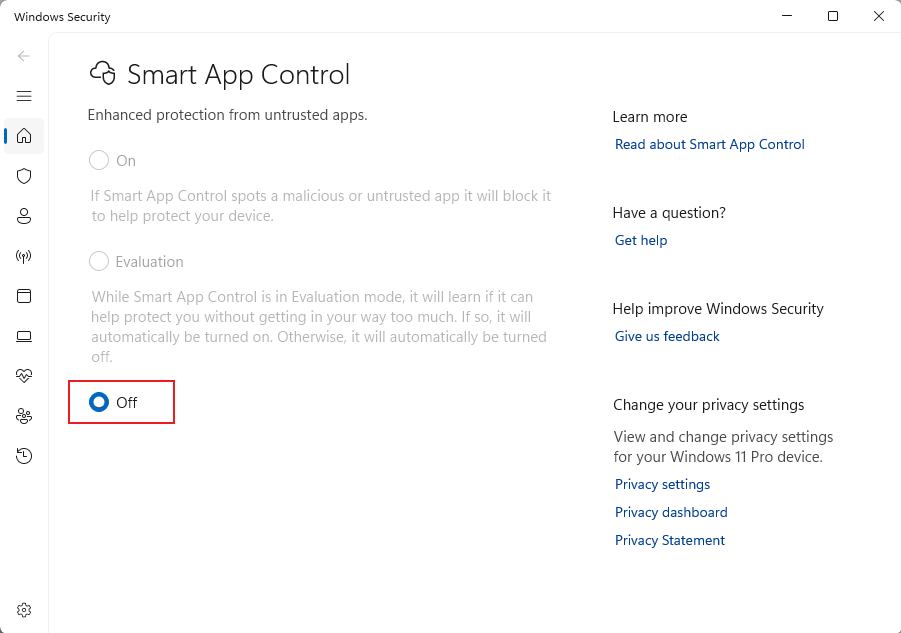Open the Privacy Statement link

point(670,541)
